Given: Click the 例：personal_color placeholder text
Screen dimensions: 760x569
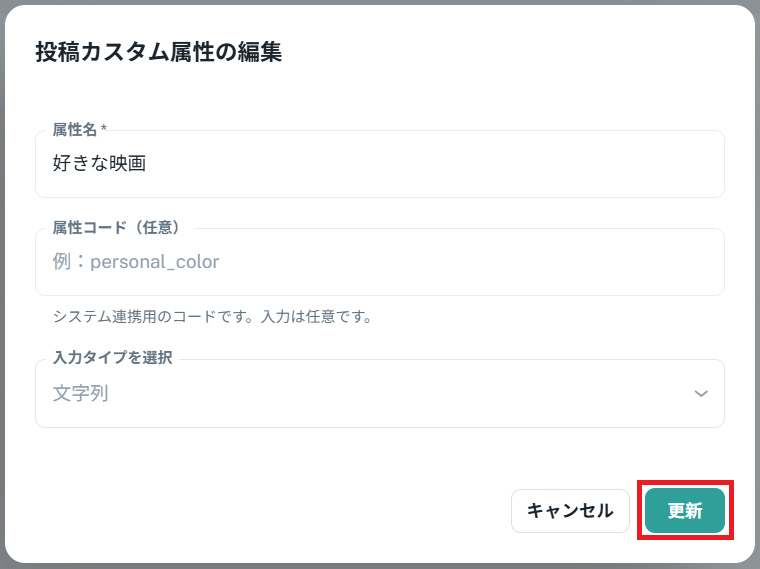Looking at the screenshot, I should (x=136, y=262).
